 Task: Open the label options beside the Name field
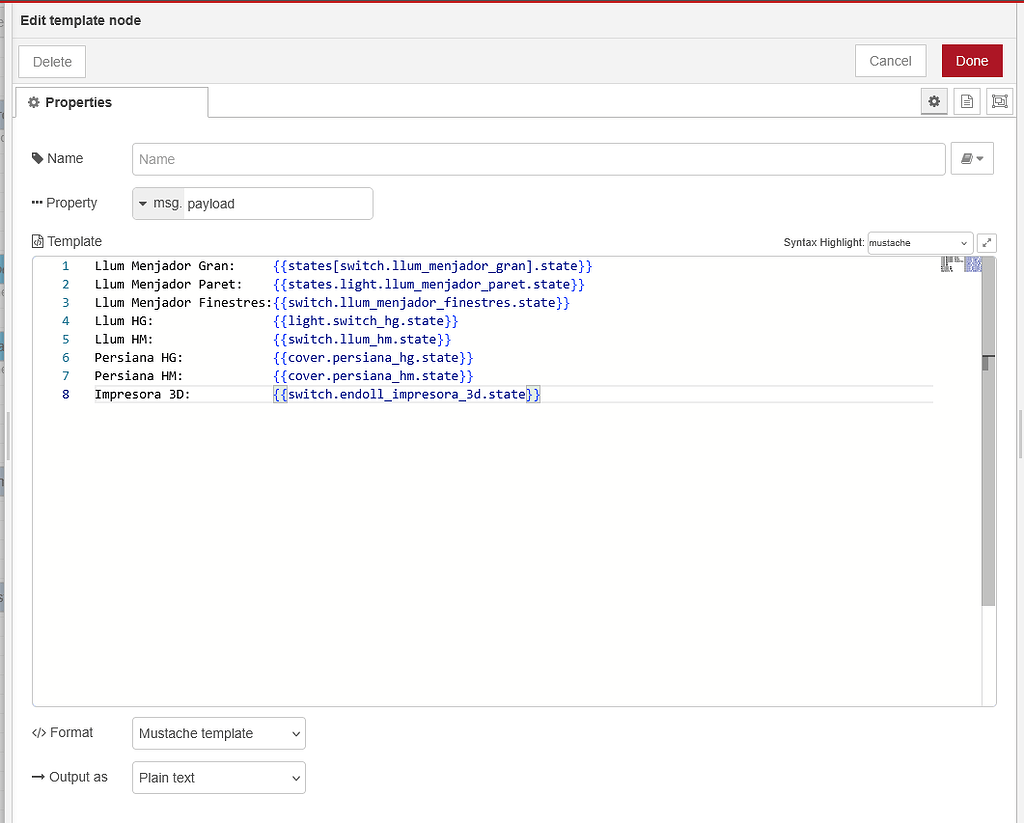tap(971, 158)
